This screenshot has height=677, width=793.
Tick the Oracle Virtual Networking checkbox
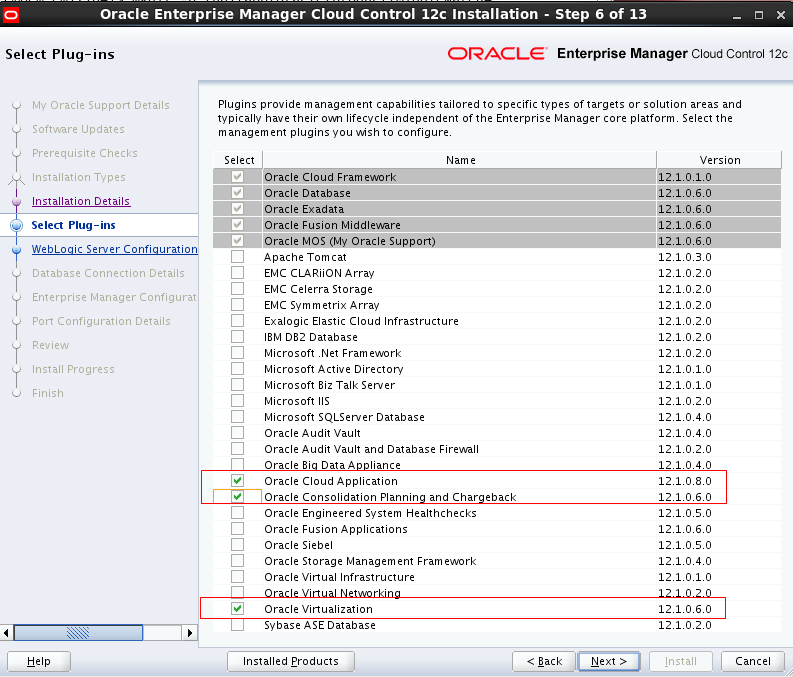[x=237, y=593]
